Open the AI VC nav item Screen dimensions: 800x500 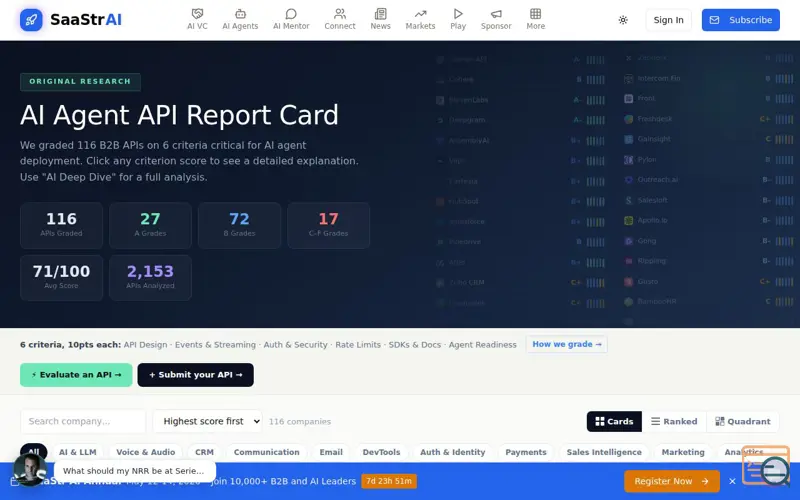(x=197, y=19)
